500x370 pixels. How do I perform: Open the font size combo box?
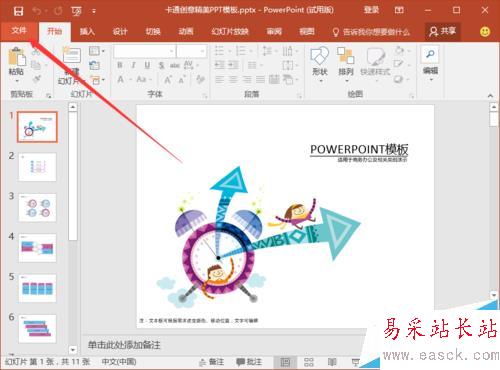[x=191, y=51]
